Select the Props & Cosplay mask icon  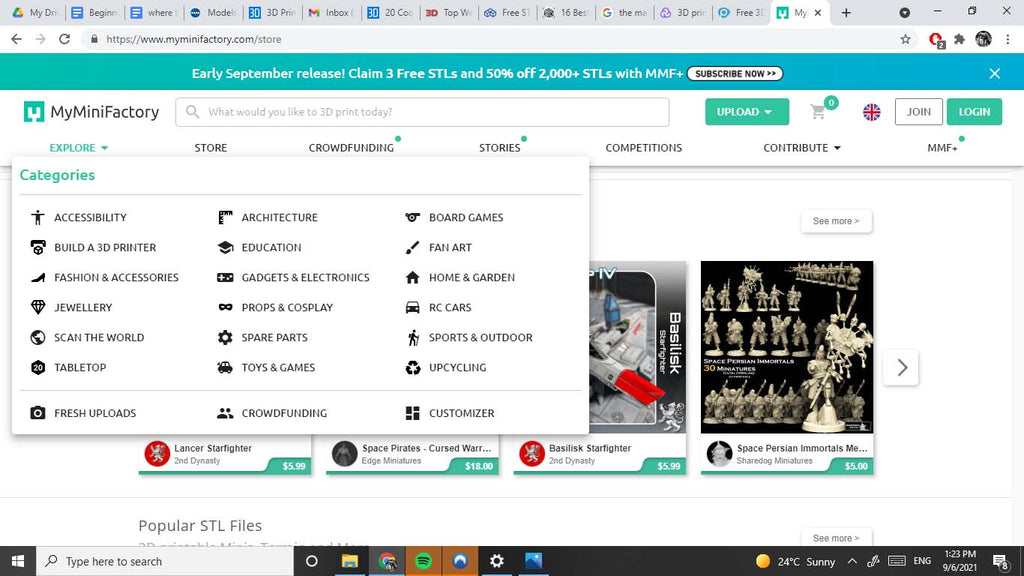tap(225, 308)
